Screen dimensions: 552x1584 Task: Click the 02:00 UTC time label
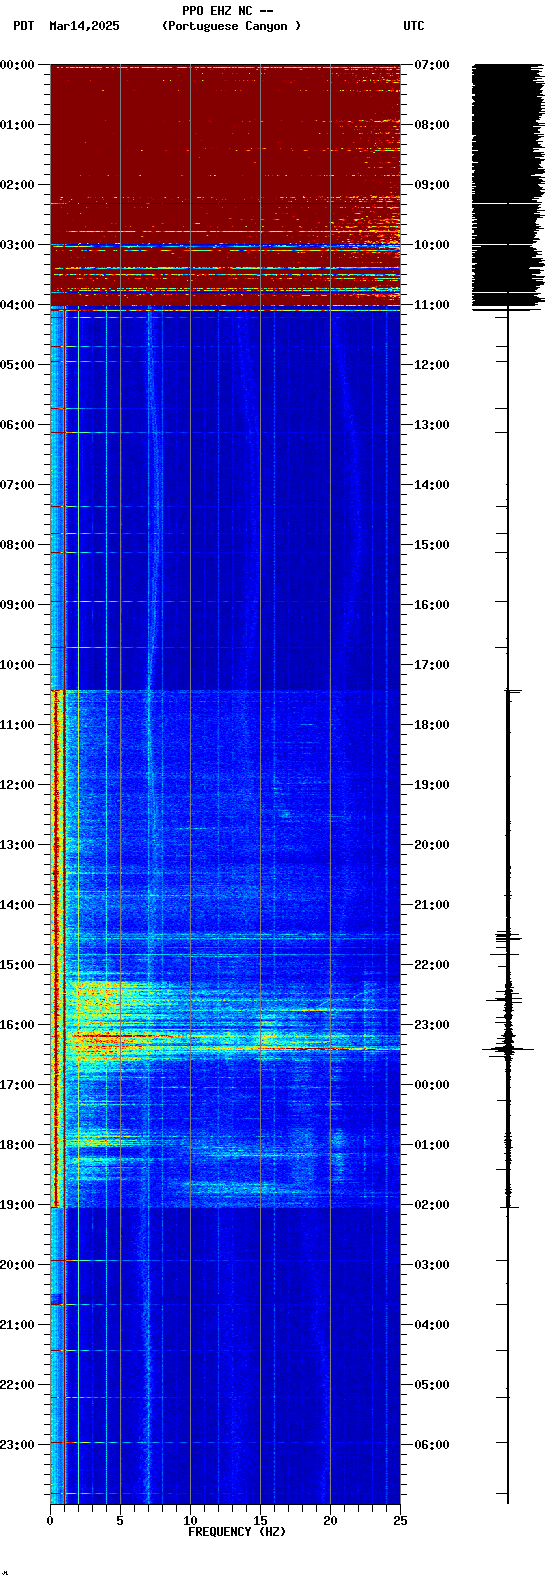click(x=431, y=1204)
